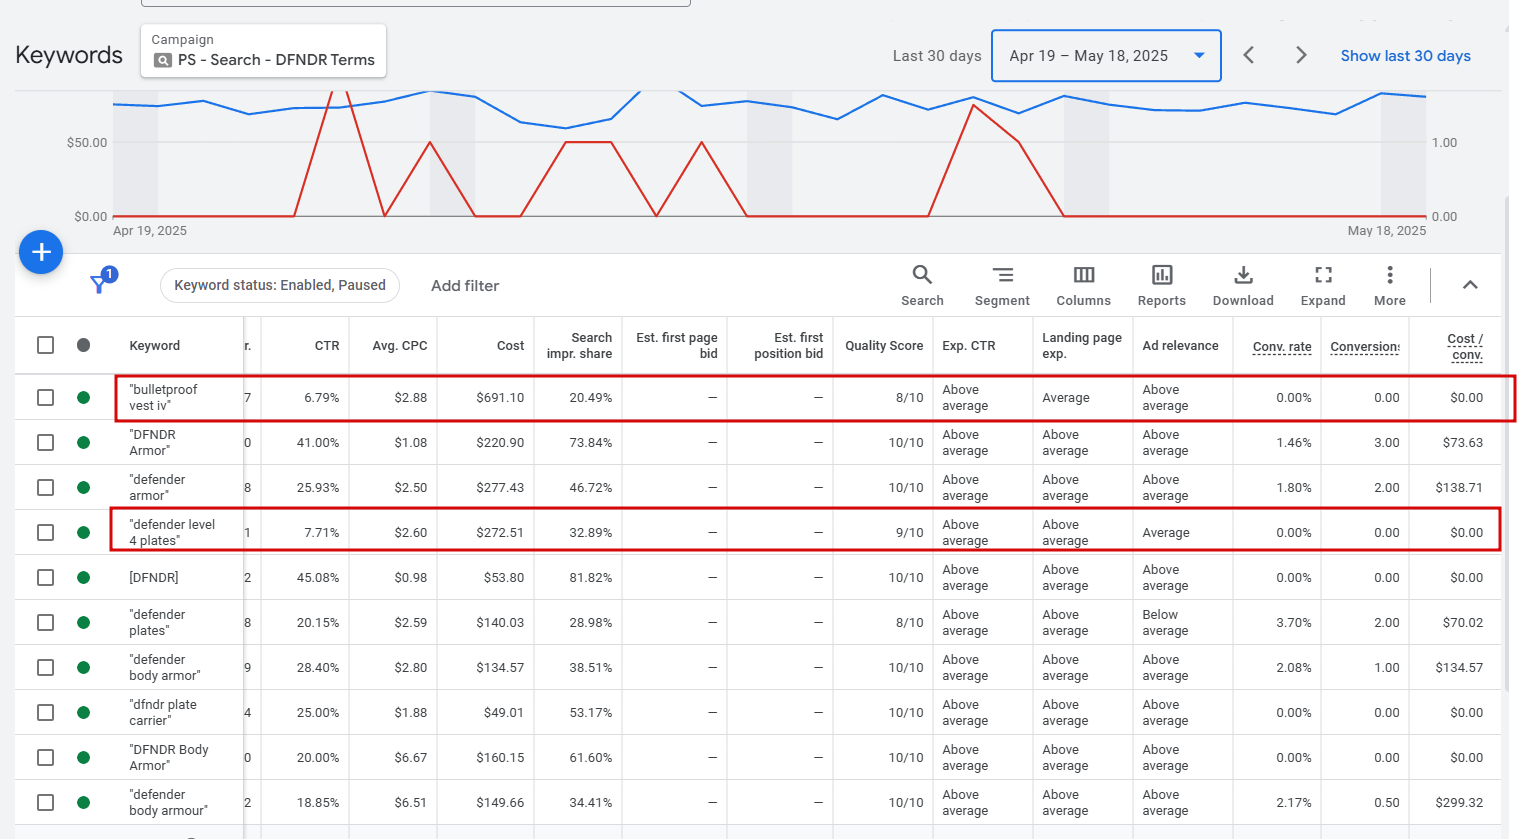Image resolution: width=1517 pixels, height=839 pixels.
Task: Click green status dot for "defender plates"
Action: (x=84, y=623)
